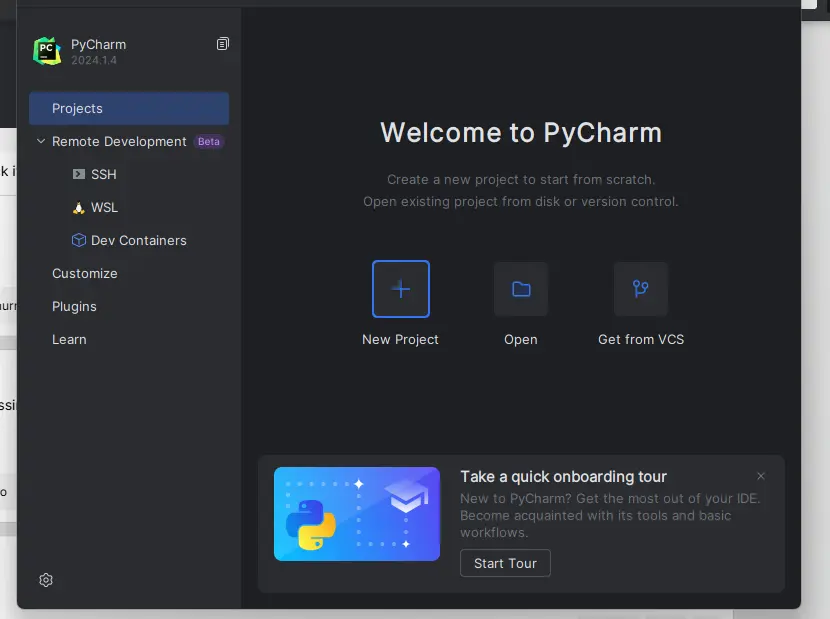This screenshot has width=830, height=619.
Task: Click the Start Tour button
Action: [x=505, y=563]
